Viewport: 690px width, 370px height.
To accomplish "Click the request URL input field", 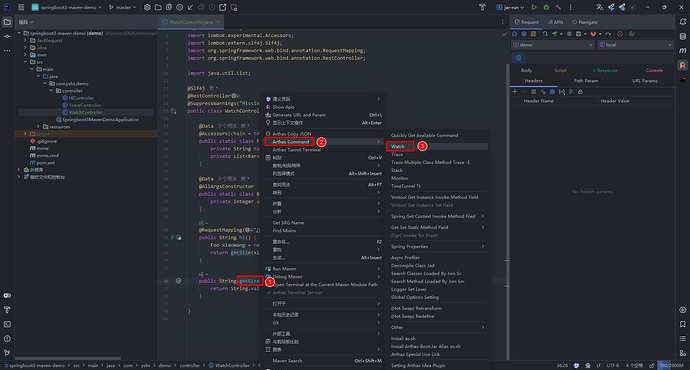I will tap(599, 58).
